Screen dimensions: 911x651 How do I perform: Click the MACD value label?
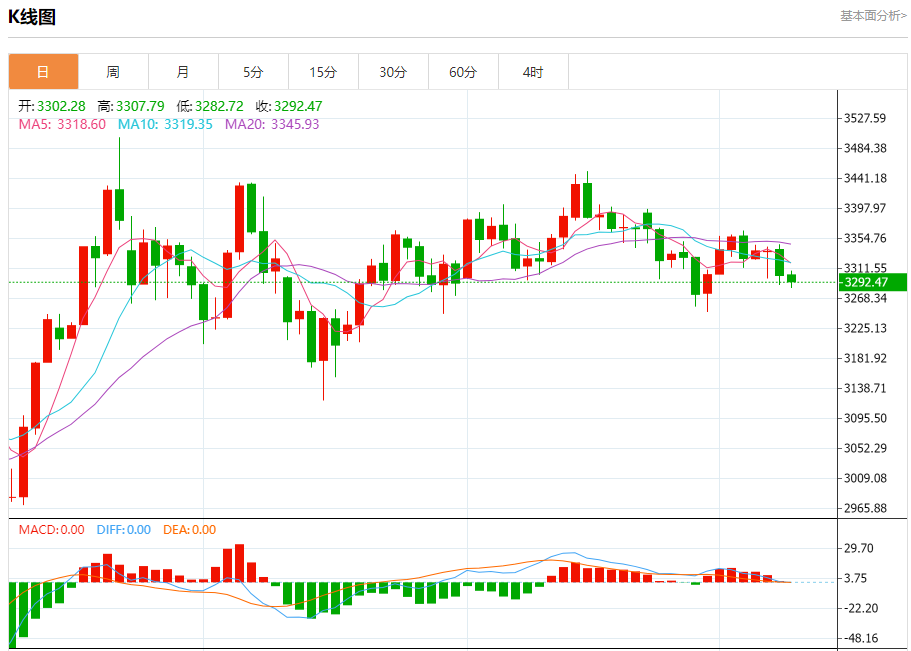[x=51, y=530]
